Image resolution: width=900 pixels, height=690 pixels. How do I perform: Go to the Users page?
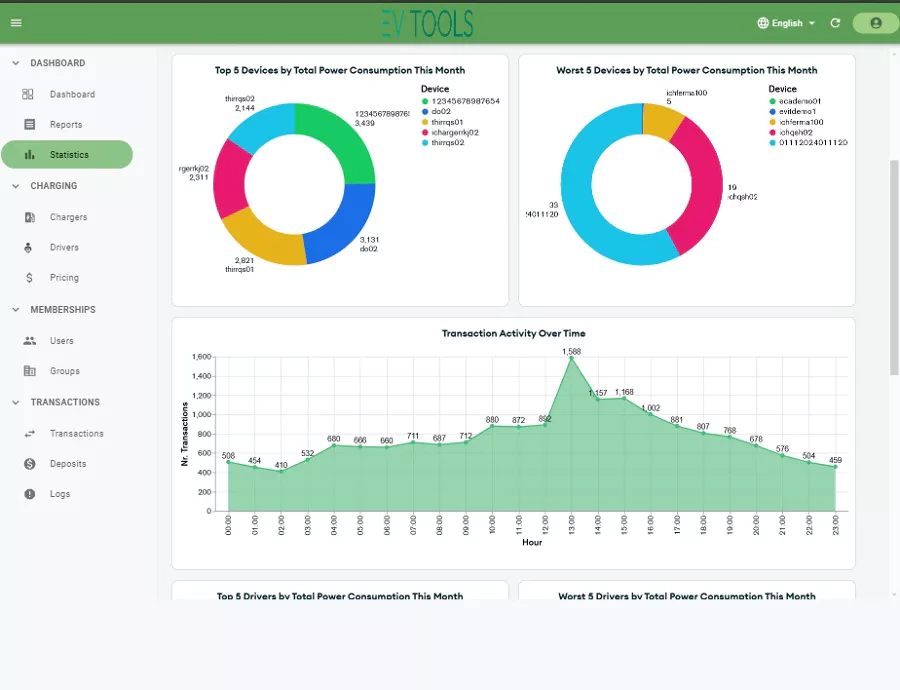tap(61, 341)
